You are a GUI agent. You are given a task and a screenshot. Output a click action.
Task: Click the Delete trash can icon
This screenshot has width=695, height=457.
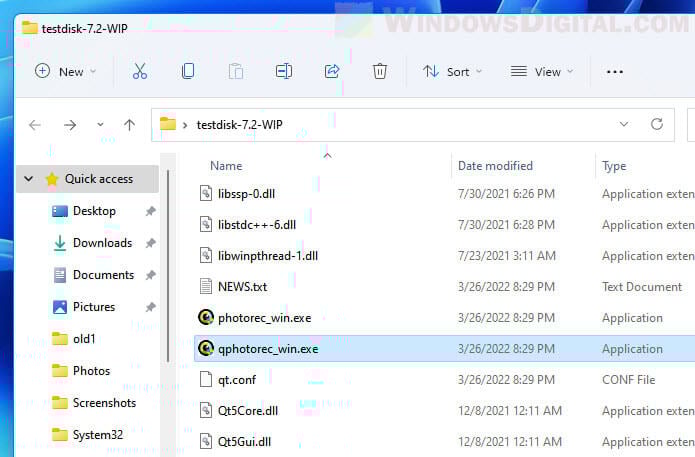point(380,71)
